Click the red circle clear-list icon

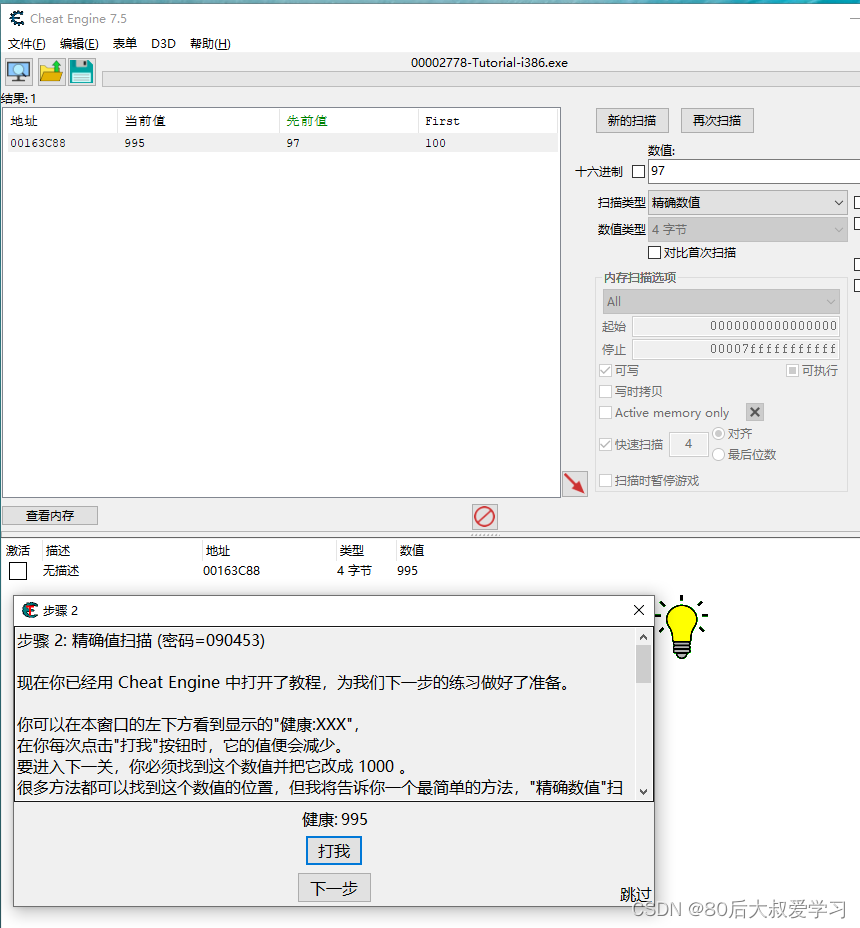click(485, 516)
